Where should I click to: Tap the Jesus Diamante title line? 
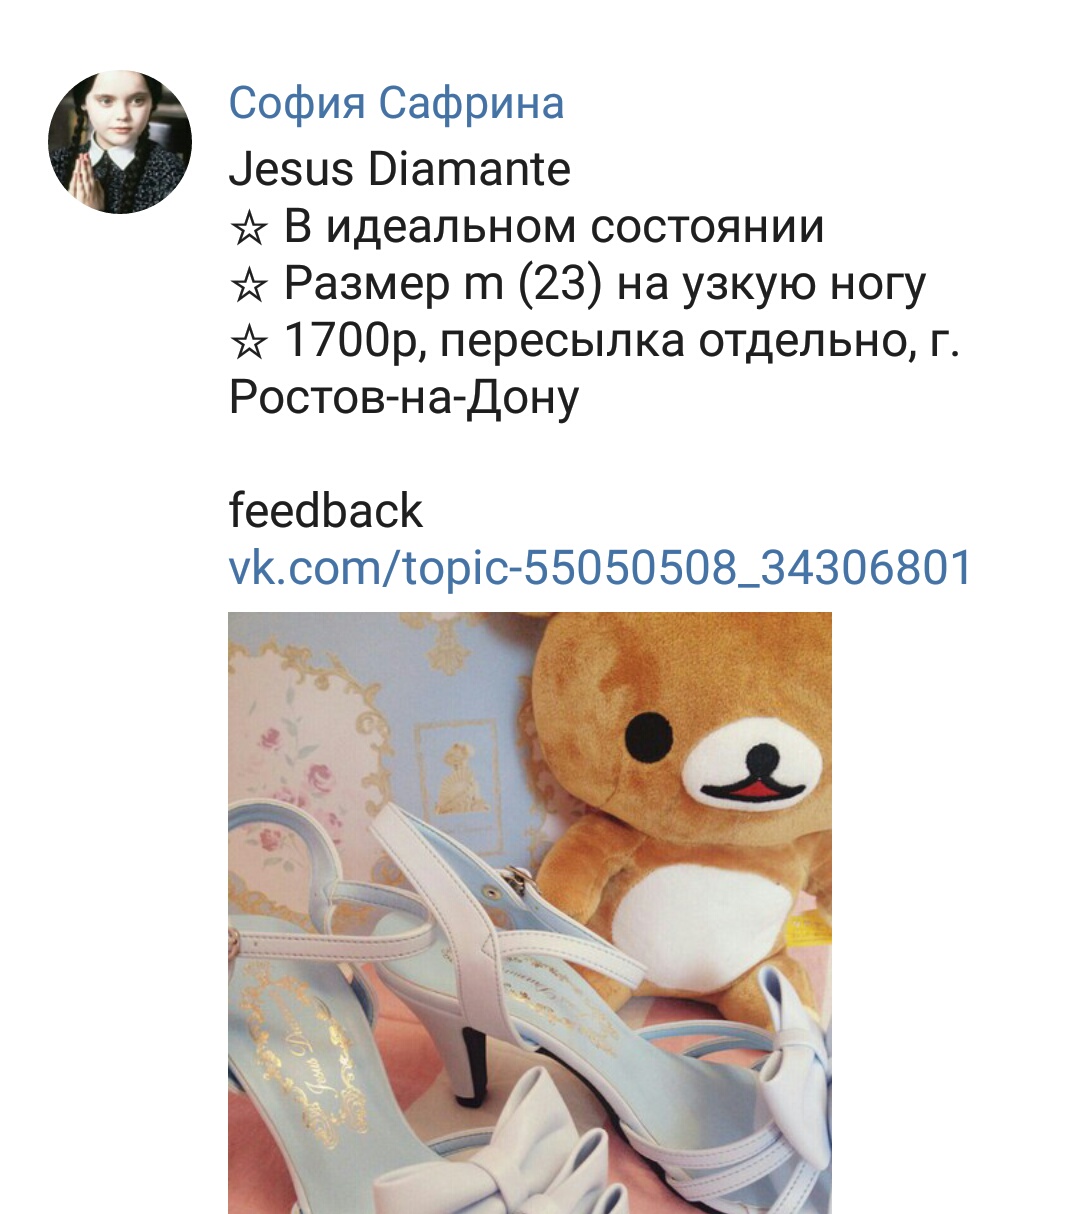tap(399, 169)
